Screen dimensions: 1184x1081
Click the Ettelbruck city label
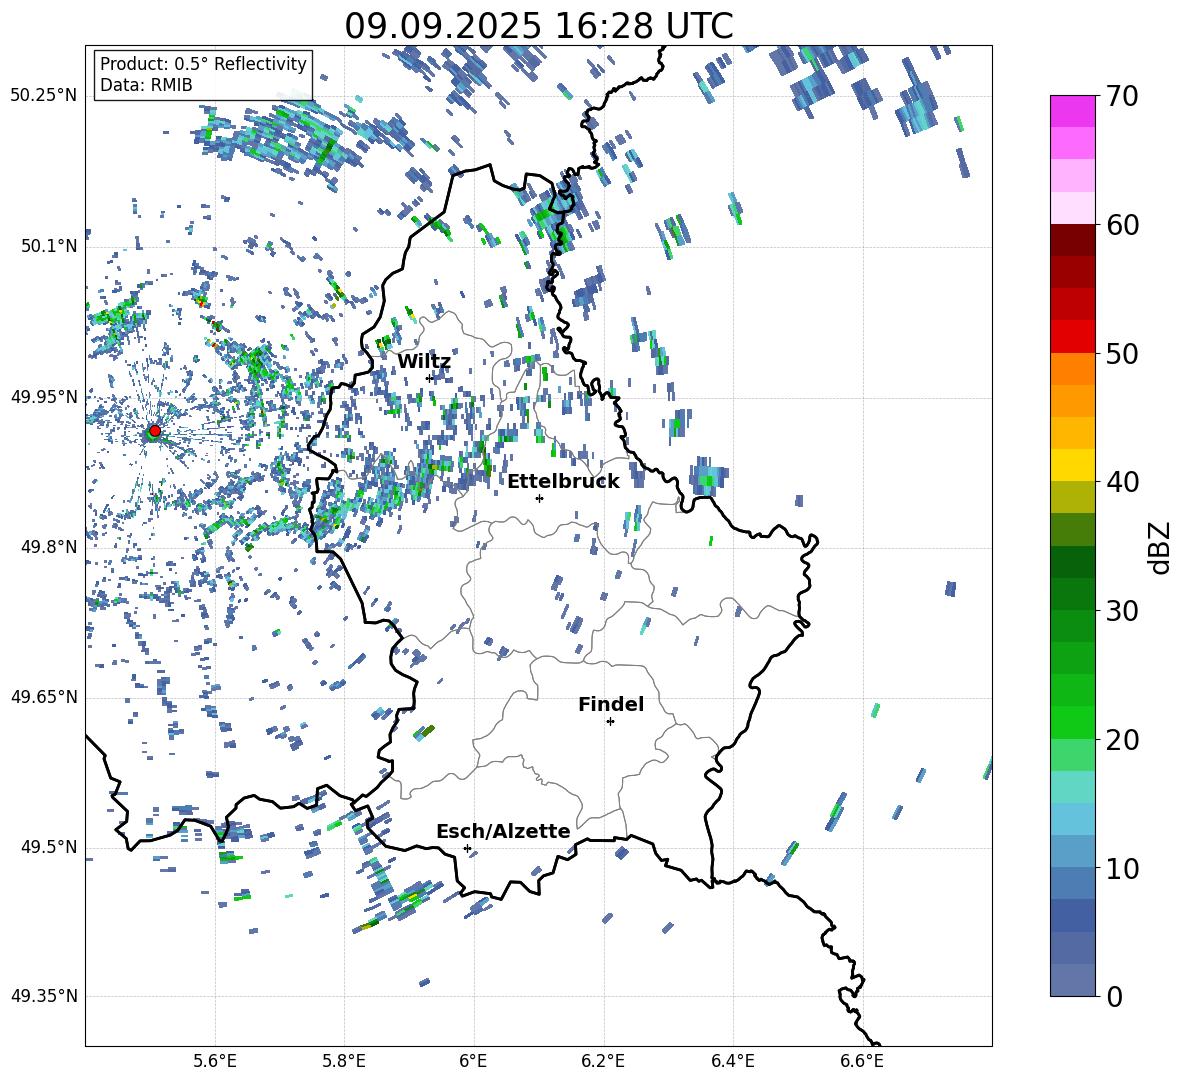pos(563,482)
